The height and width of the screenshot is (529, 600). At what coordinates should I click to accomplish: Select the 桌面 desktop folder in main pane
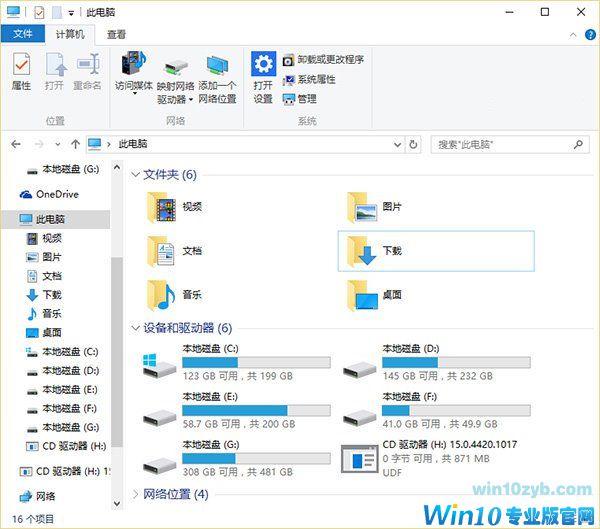(x=374, y=295)
